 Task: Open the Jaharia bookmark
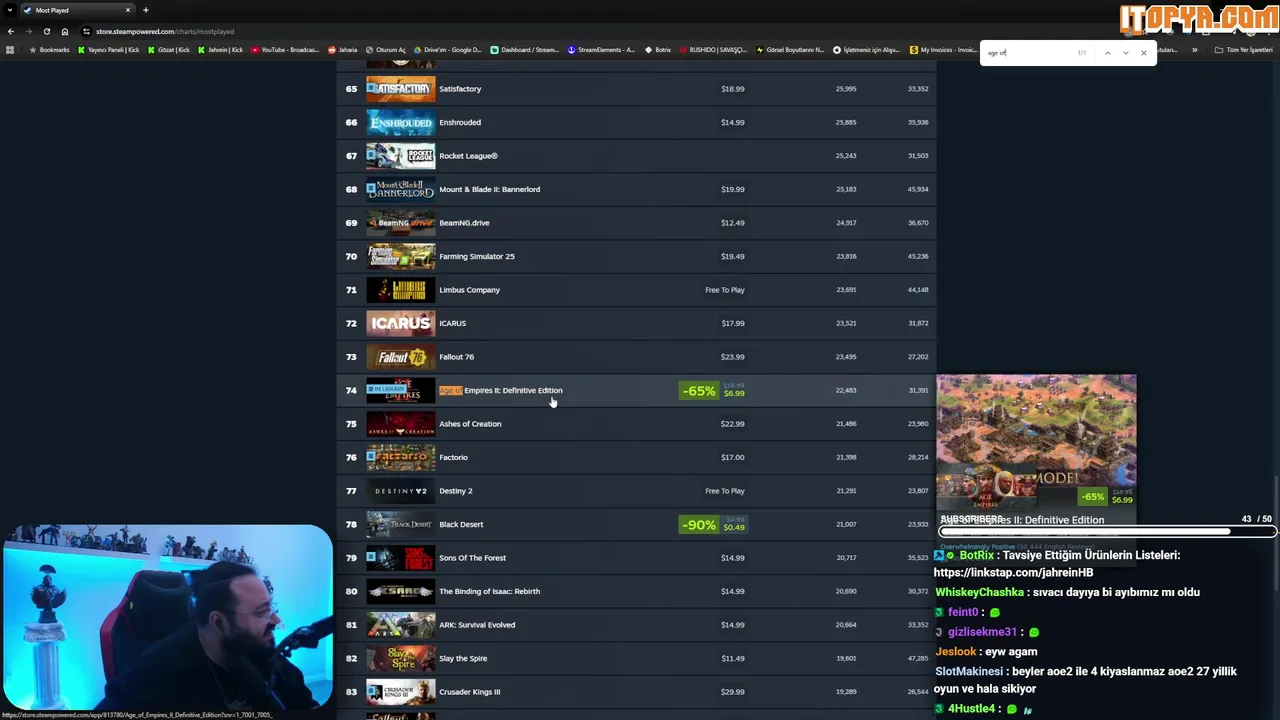tap(343, 50)
